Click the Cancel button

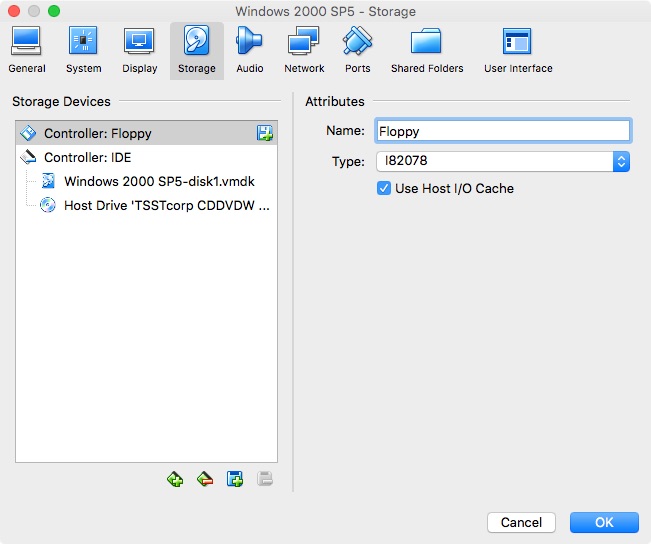(x=521, y=522)
